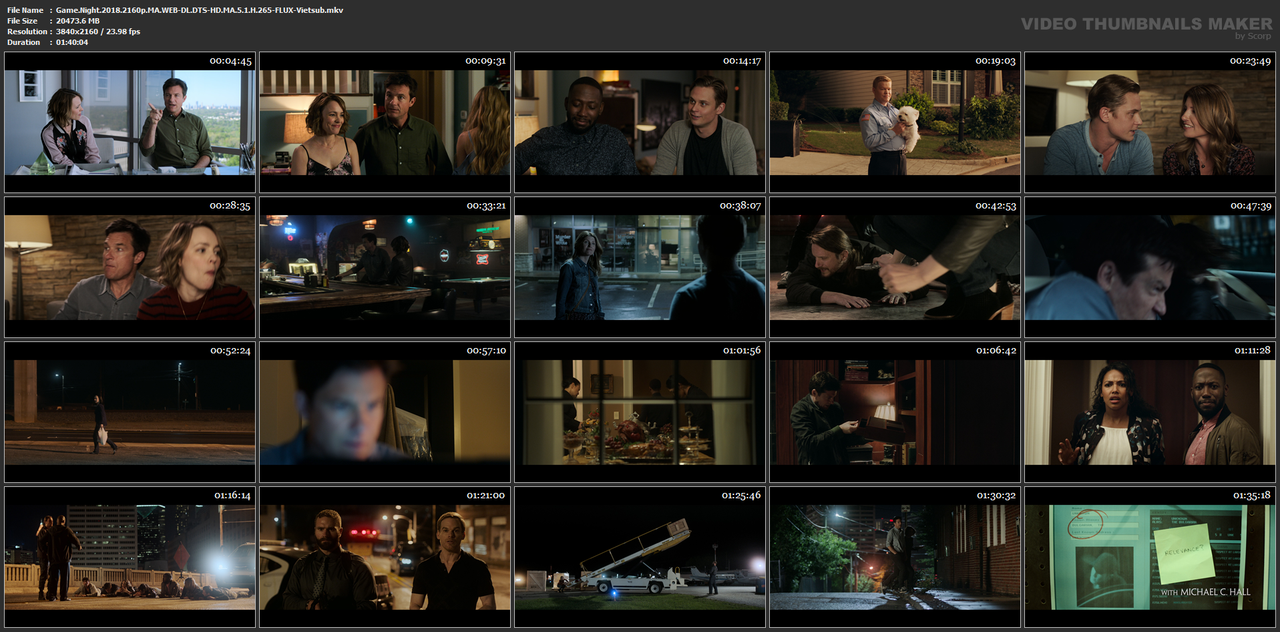Open the thumbnail at 01:16:14
1280x632 pixels.
click(x=130, y=557)
